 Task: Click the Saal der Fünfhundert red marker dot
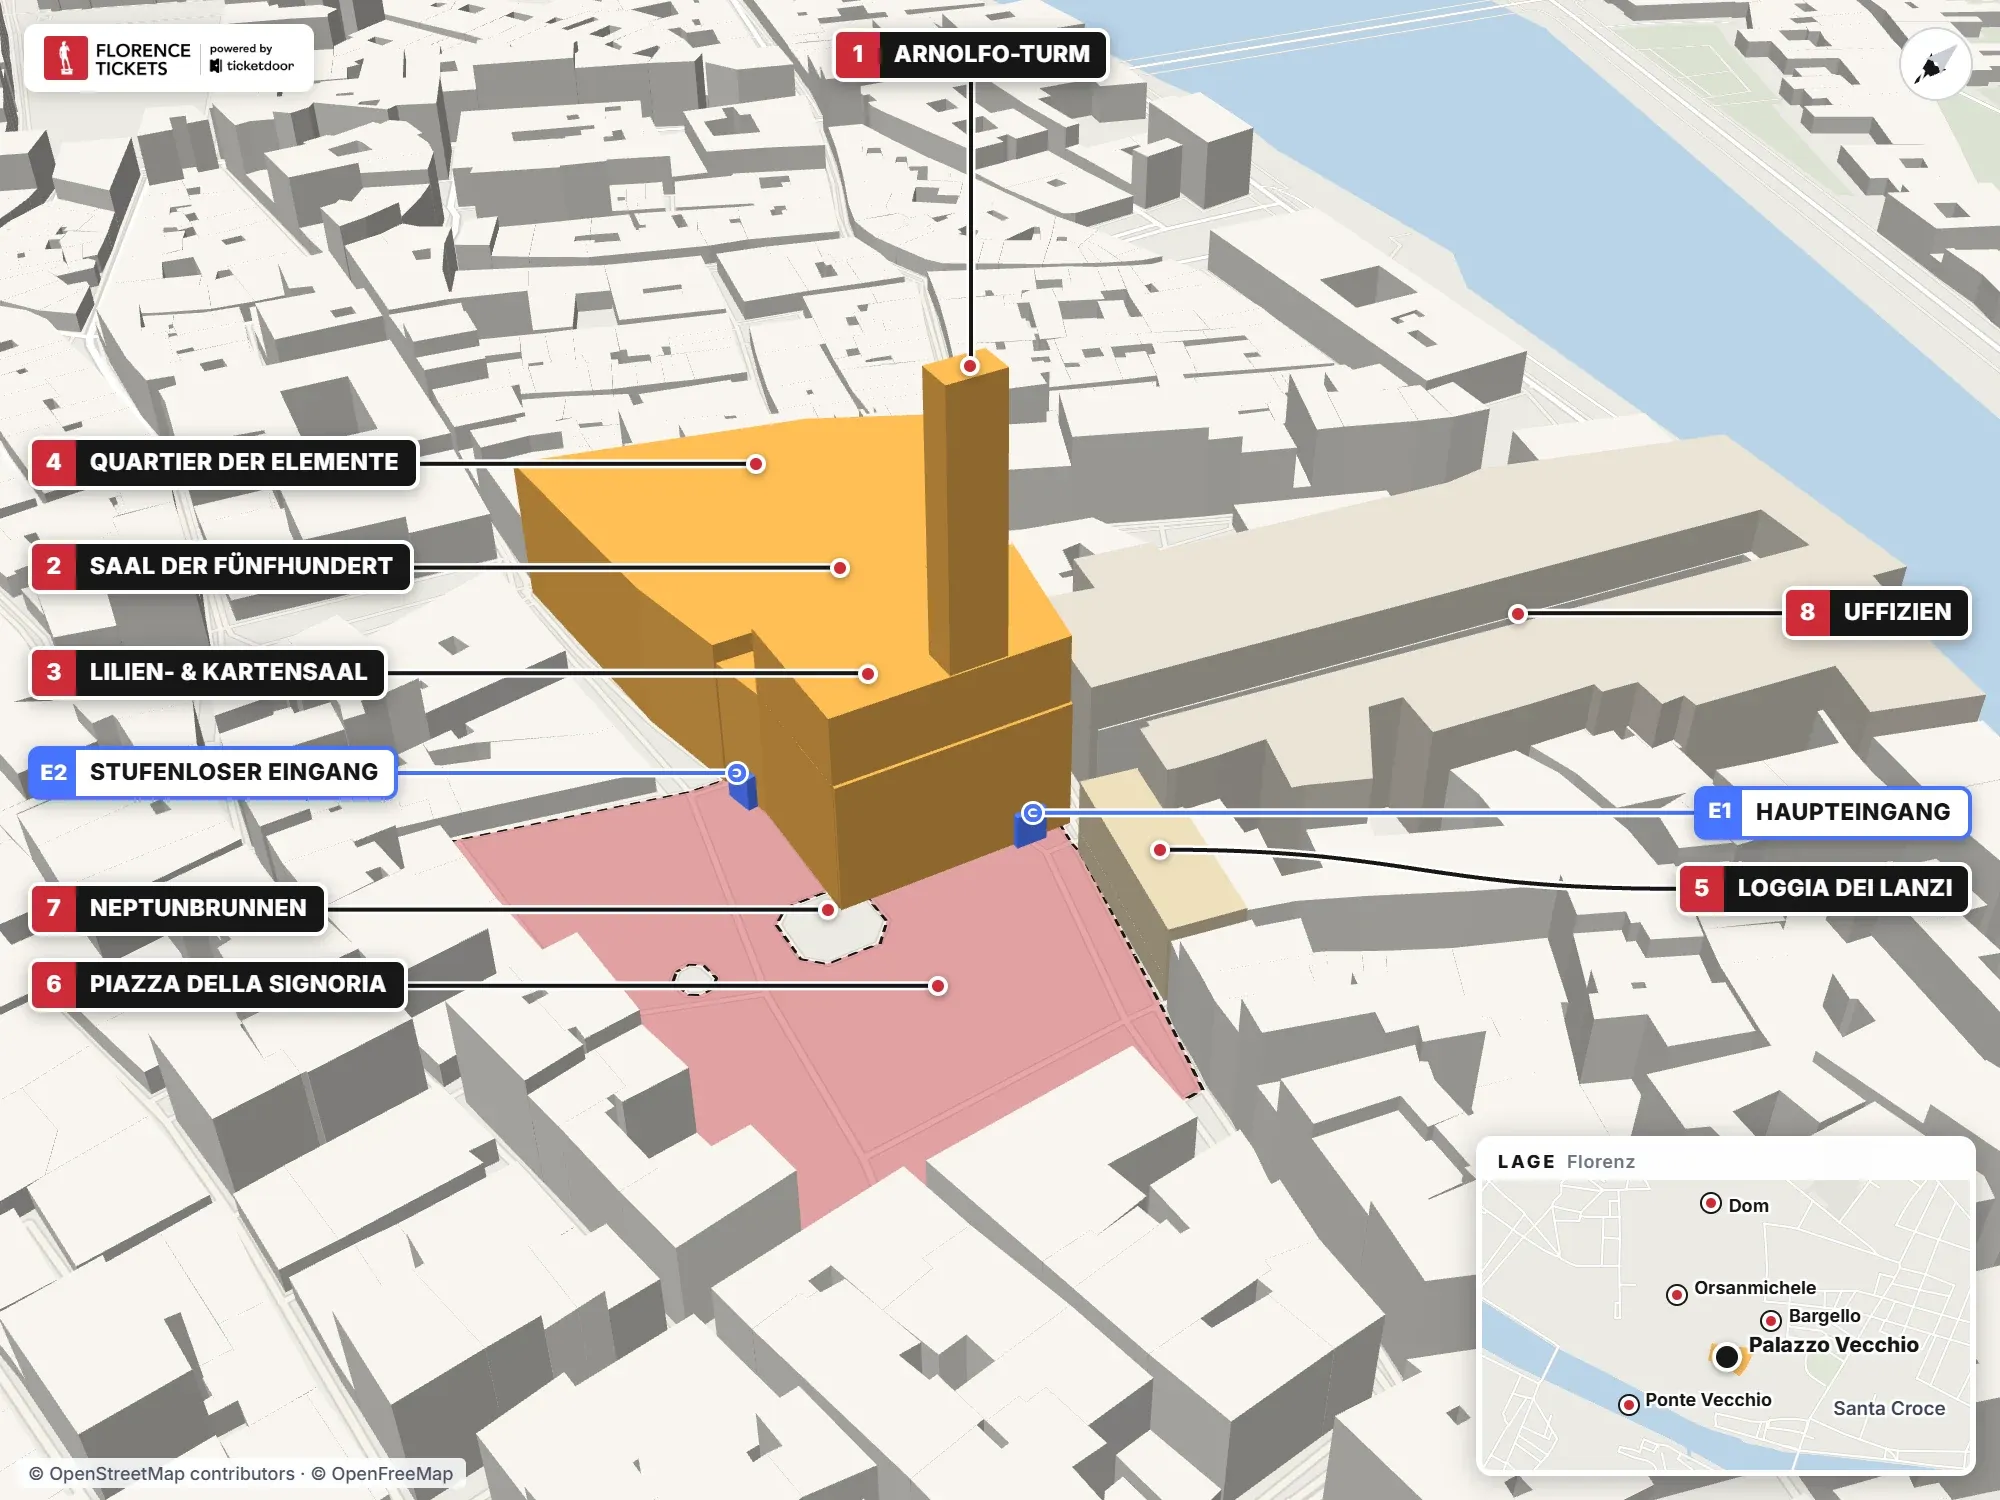tap(840, 568)
